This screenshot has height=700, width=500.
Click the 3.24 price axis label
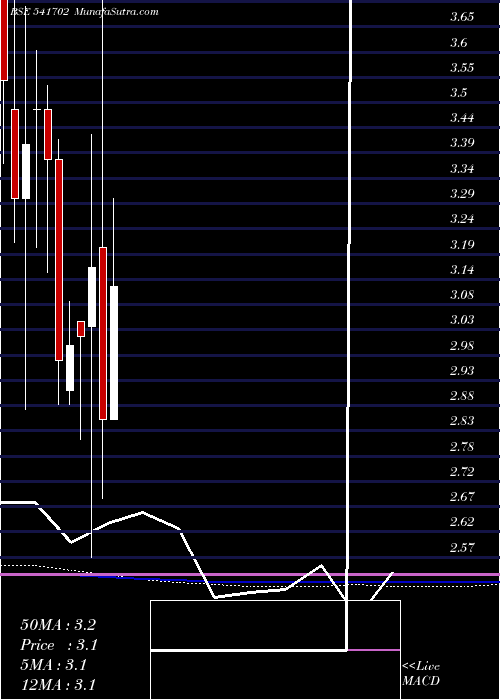(462, 219)
